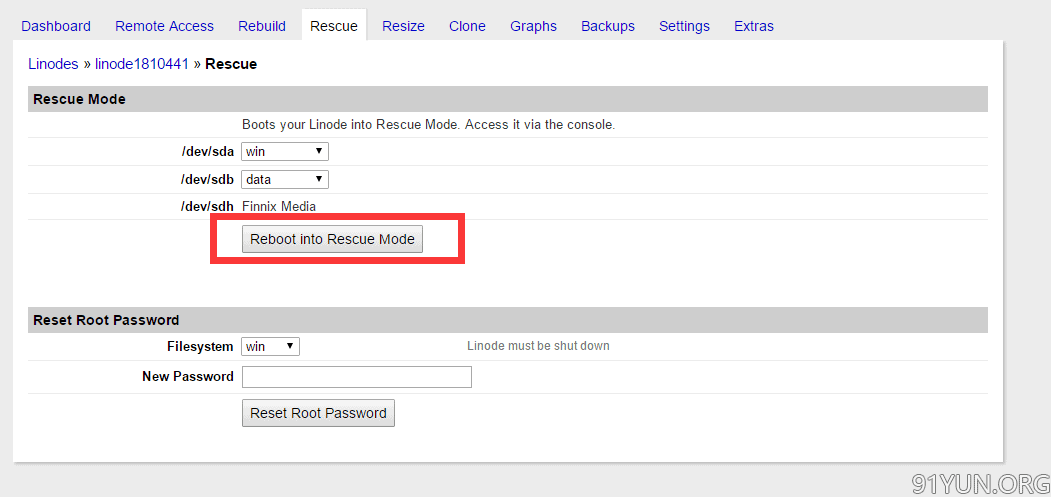Go to the Settings tab
The height and width of the screenshot is (497, 1051).
pyautogui.click(x=684, y=26)
